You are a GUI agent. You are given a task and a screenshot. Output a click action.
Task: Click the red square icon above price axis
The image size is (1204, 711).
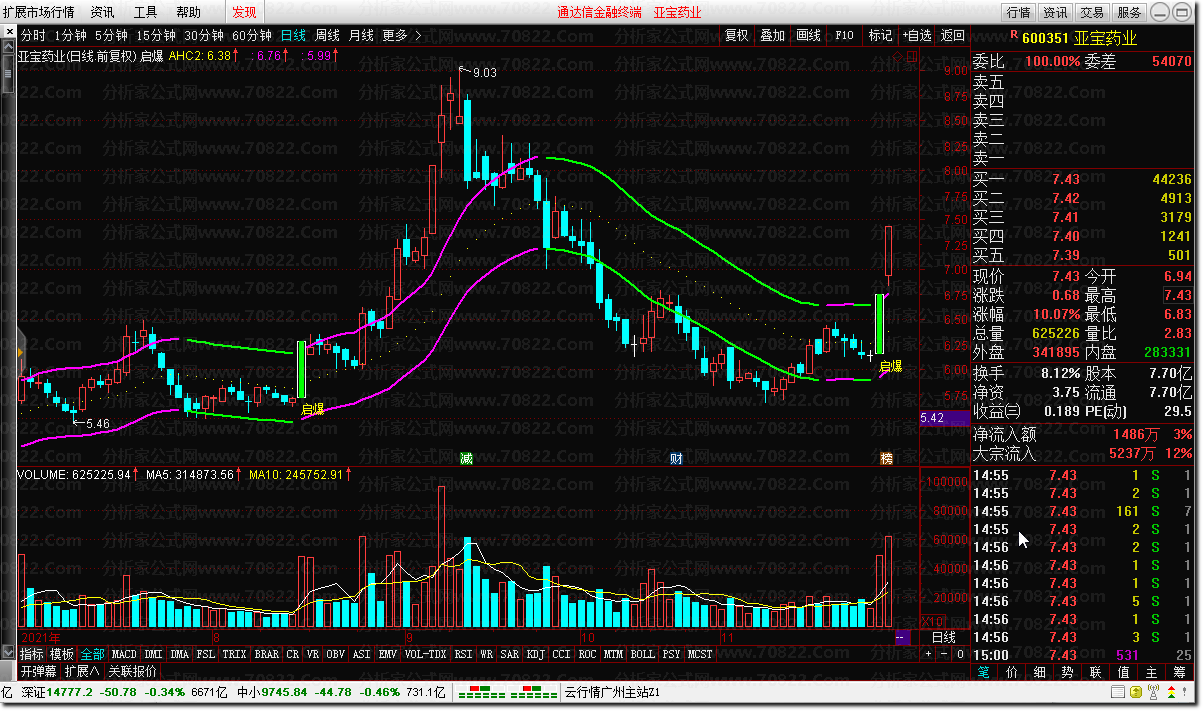(912, 56)
